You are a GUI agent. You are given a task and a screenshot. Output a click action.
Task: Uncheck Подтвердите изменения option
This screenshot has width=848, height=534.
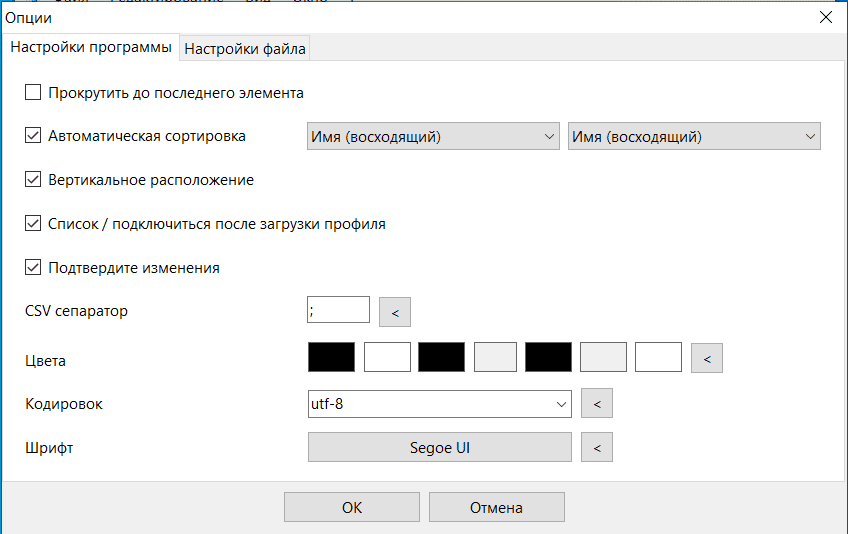point(33,268)
